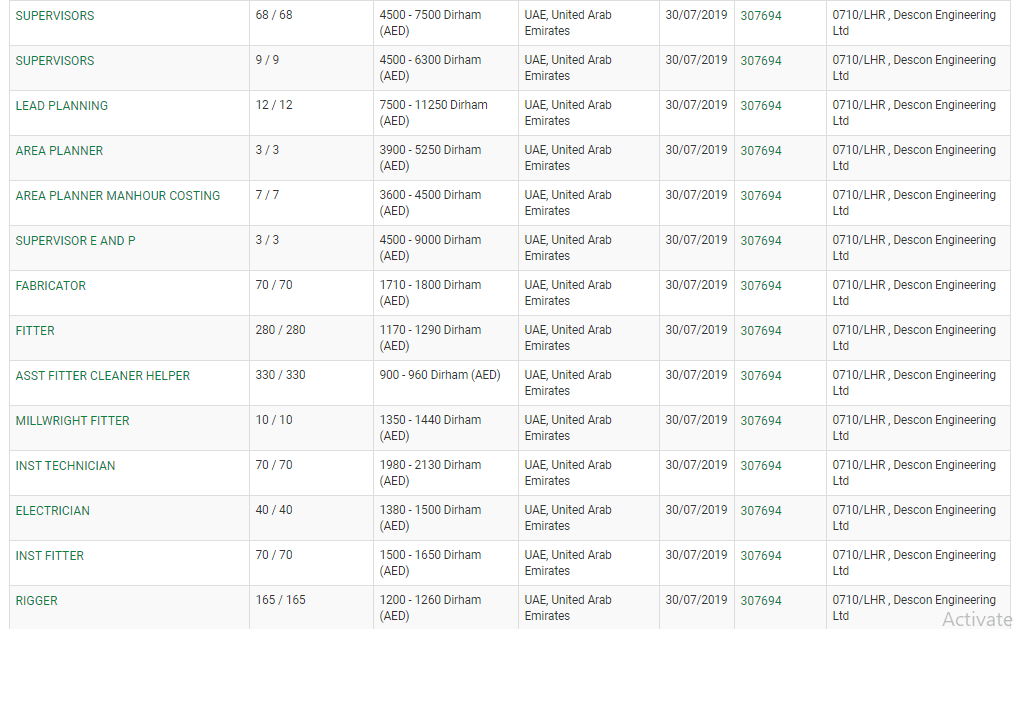The width and height of the screenshot is (1017, 719).
Task: Click permission number 307694 in RIGGER row
Action: (x=761, y=601)
